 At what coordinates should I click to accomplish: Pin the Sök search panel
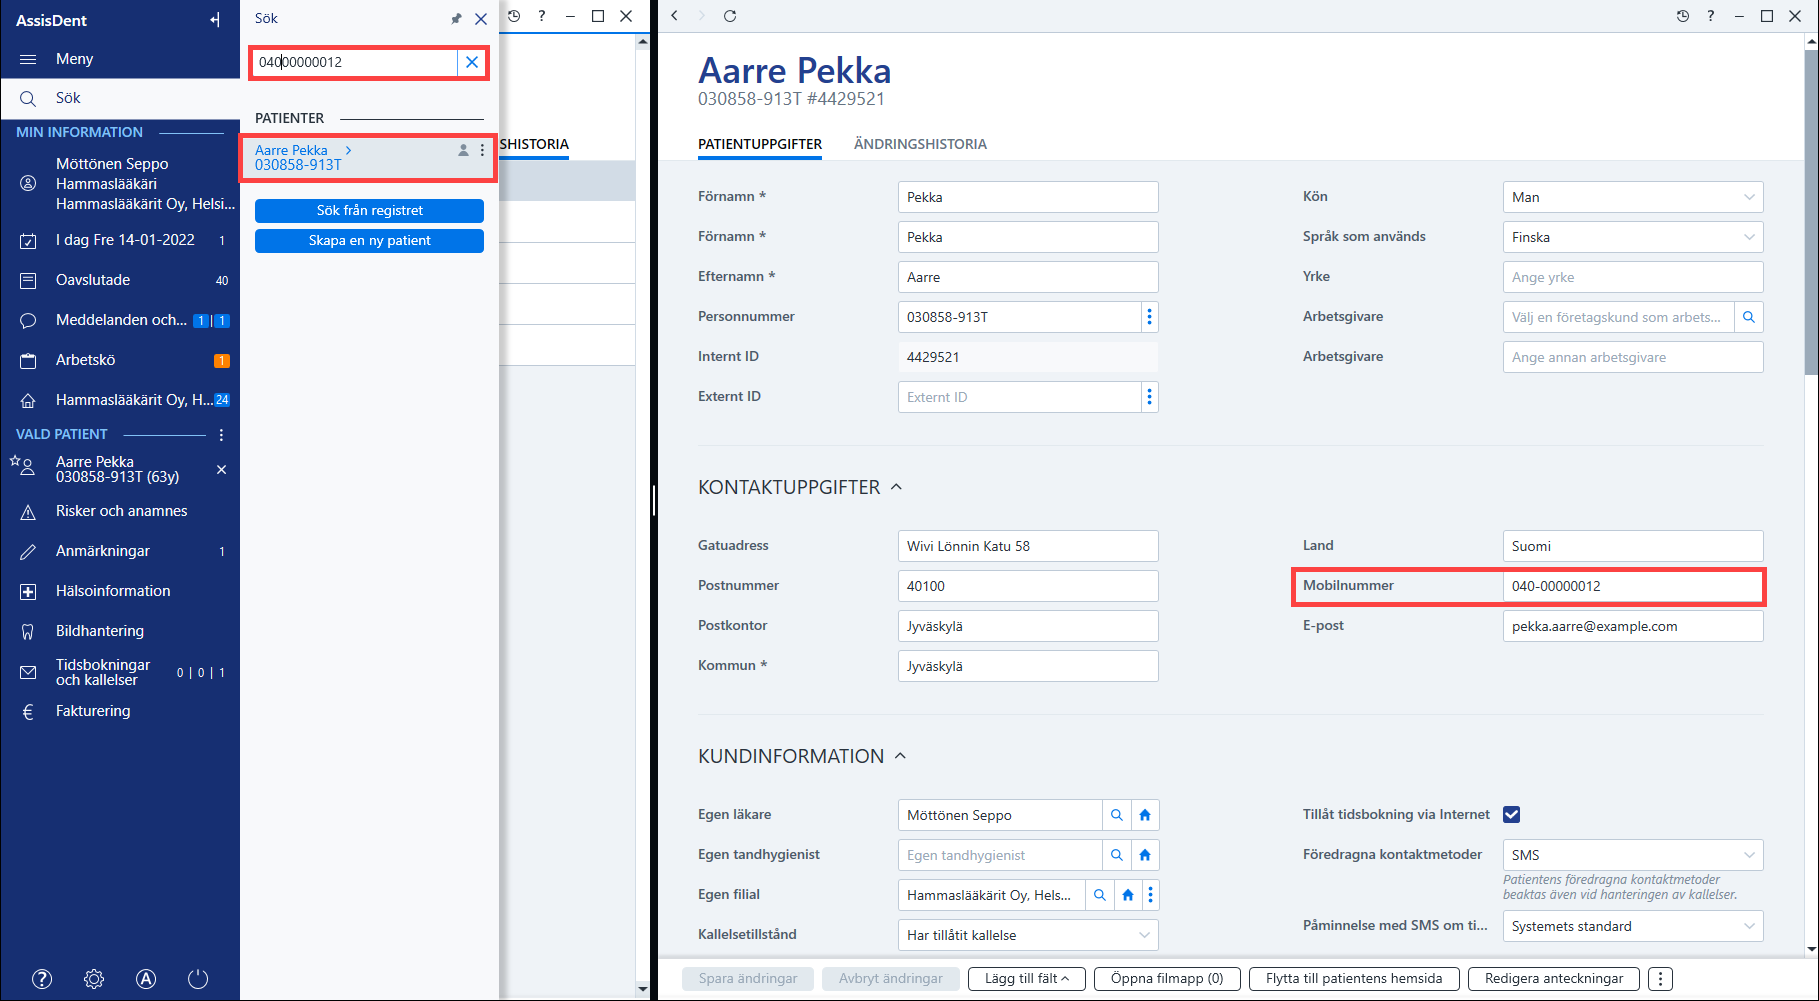click(456, 18)
